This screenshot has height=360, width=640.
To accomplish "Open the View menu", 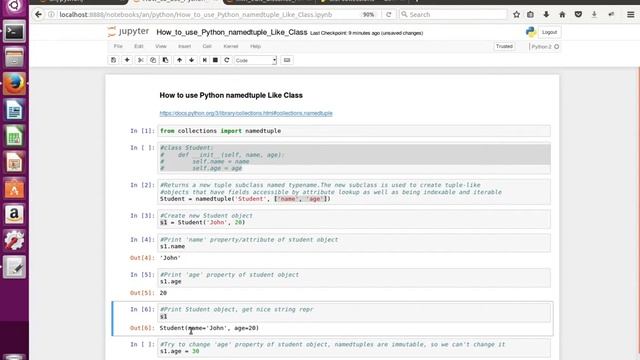I will (160, 46).
